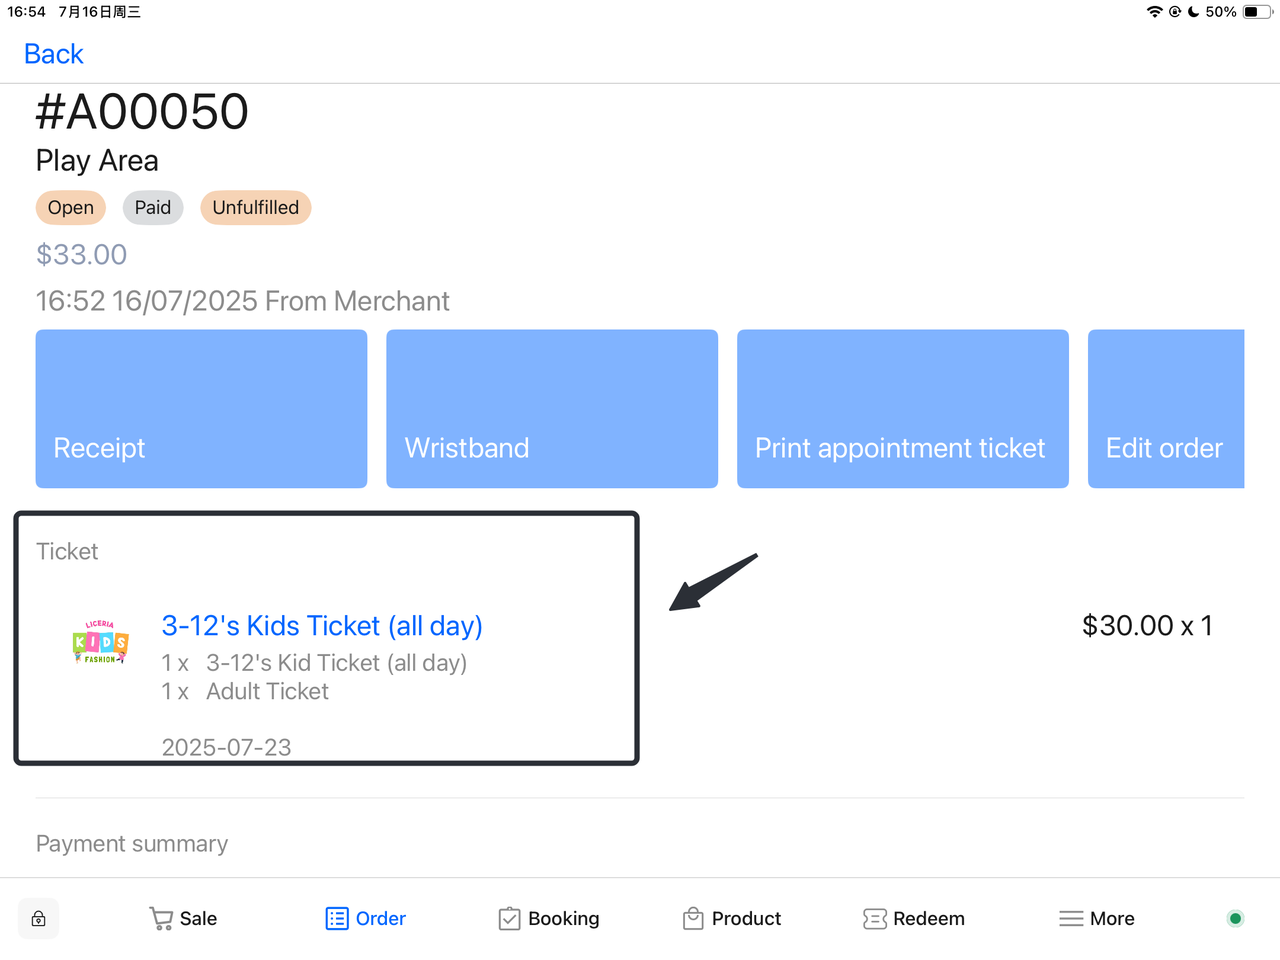
Task: Tap the Redeem ticket icon
Action: click(874, 919)
